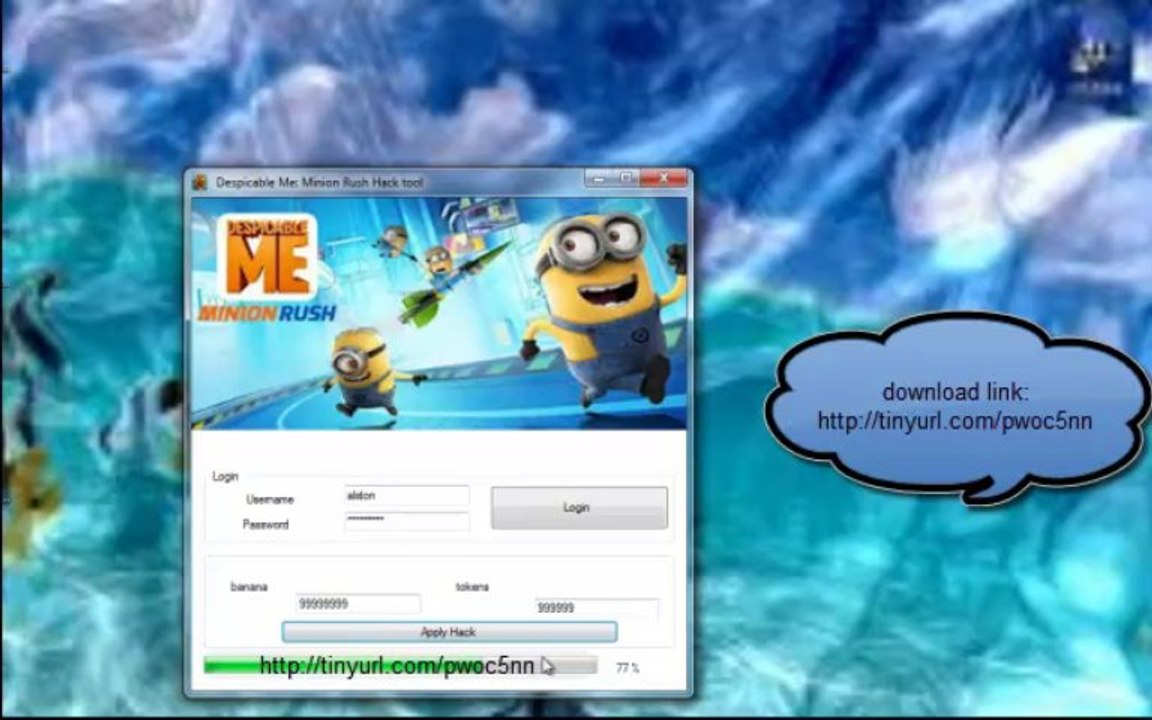
Task: Minimize the Minion Rush Hack tool window
Action: pyautogui.click(x=599, y=179)
